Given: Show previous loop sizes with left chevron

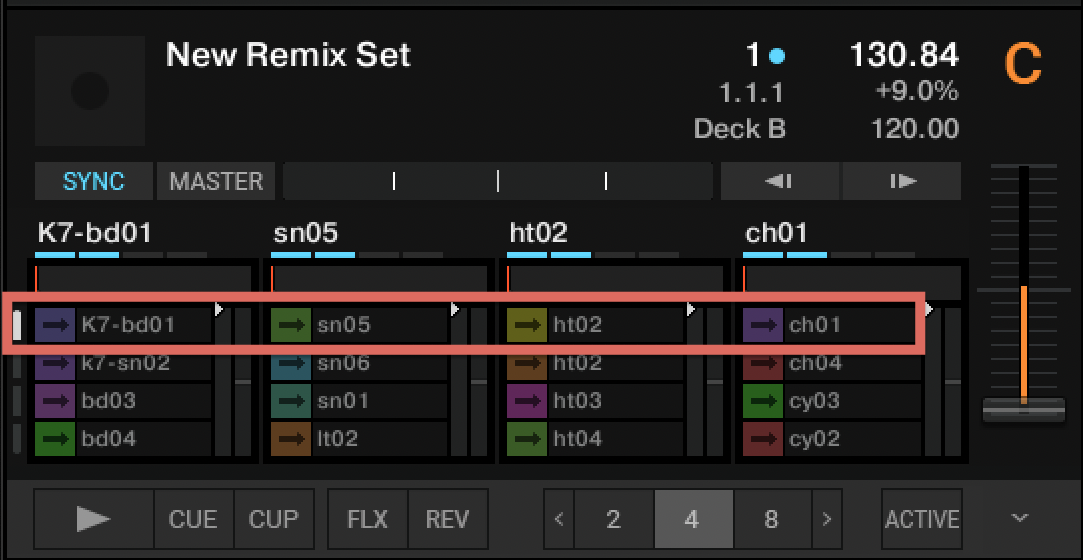Looking at the screenshot, I should (559, 519).
